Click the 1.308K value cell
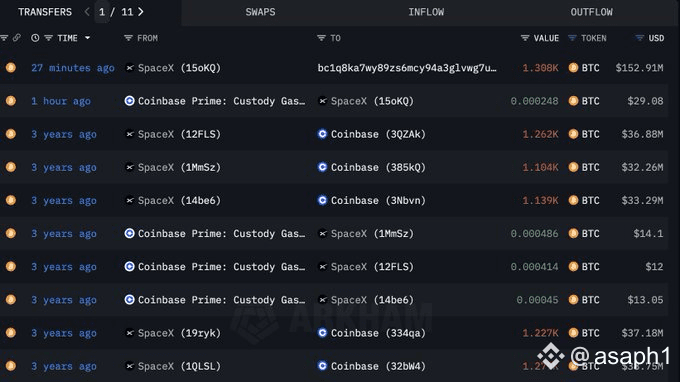This screenshot has width=680, height=382. click(540, 68)
